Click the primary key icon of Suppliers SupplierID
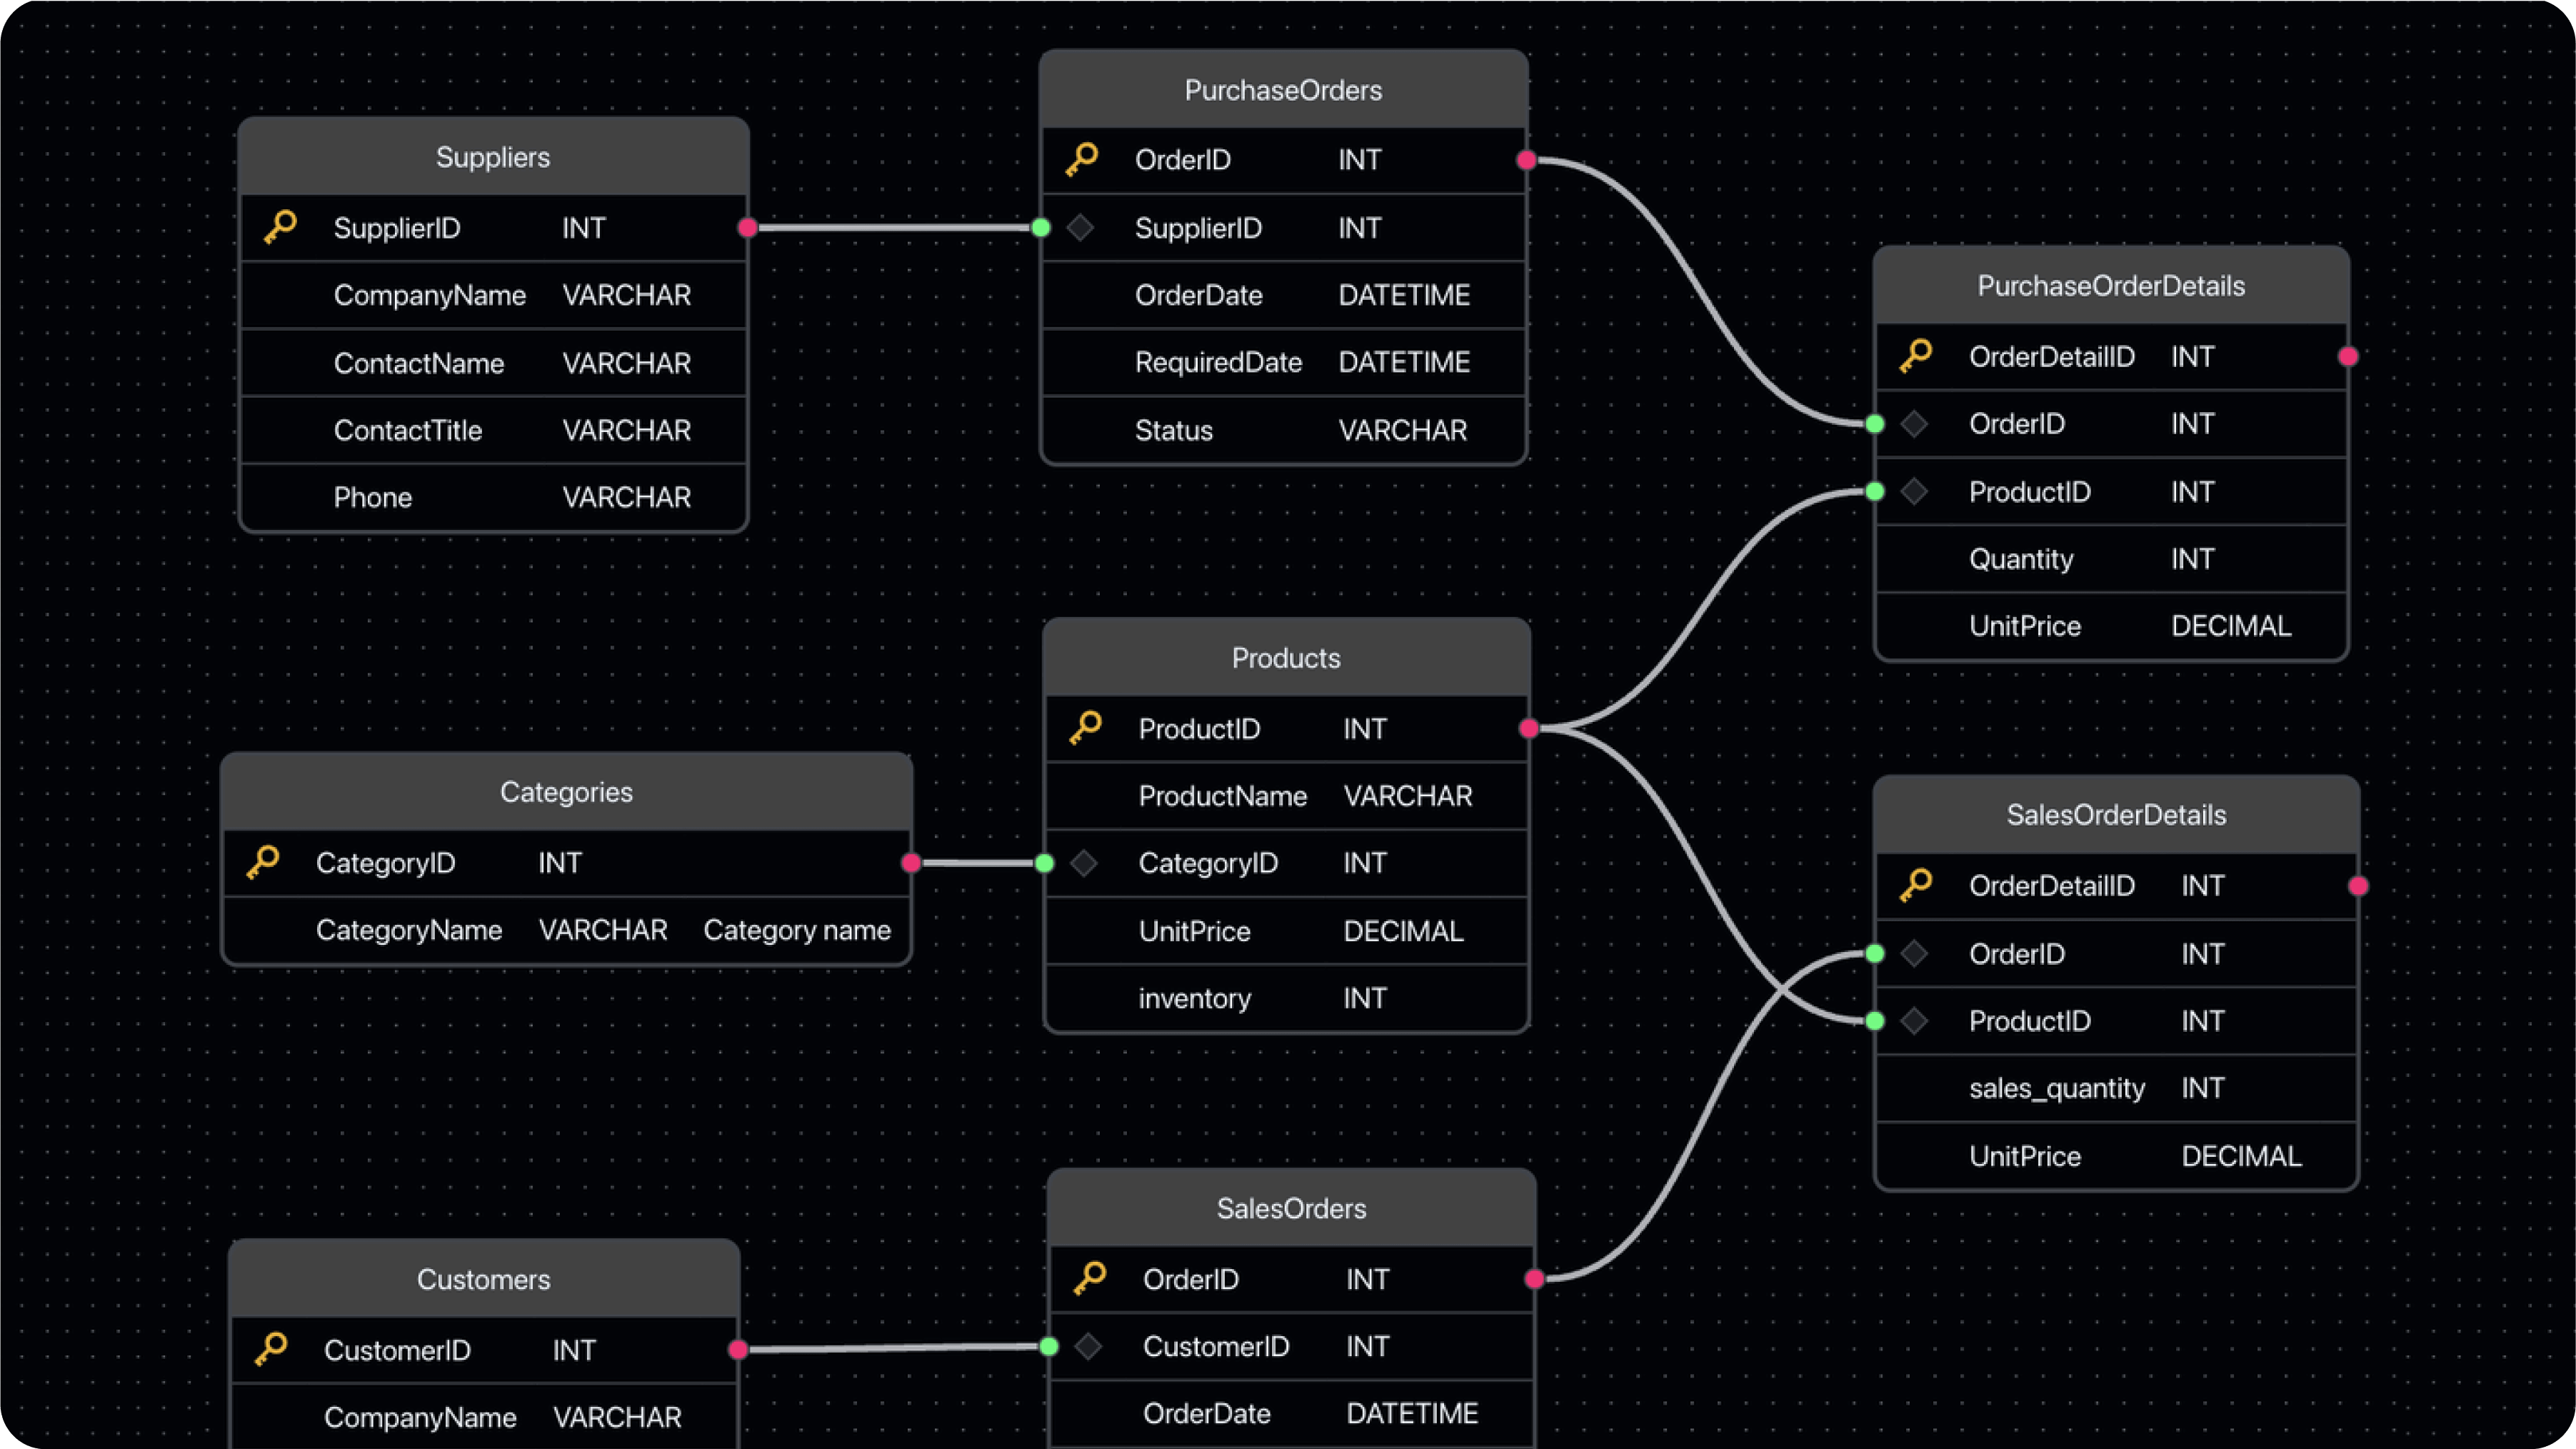This screenshot has height=1449, width=2576. (x=281, y=227)
